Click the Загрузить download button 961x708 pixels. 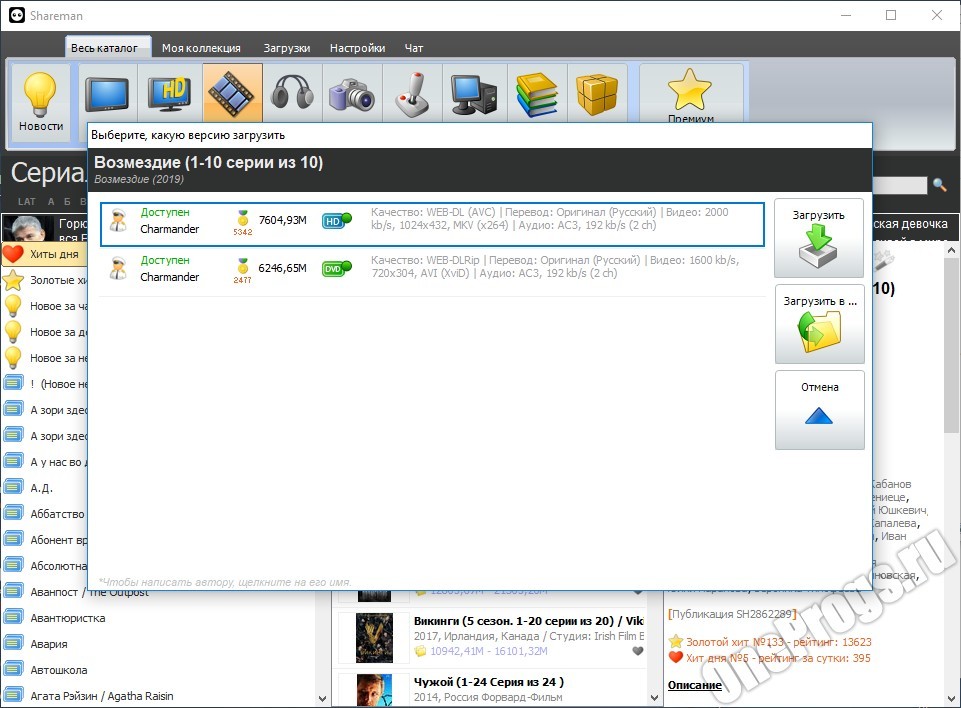[x=819, y=238]
